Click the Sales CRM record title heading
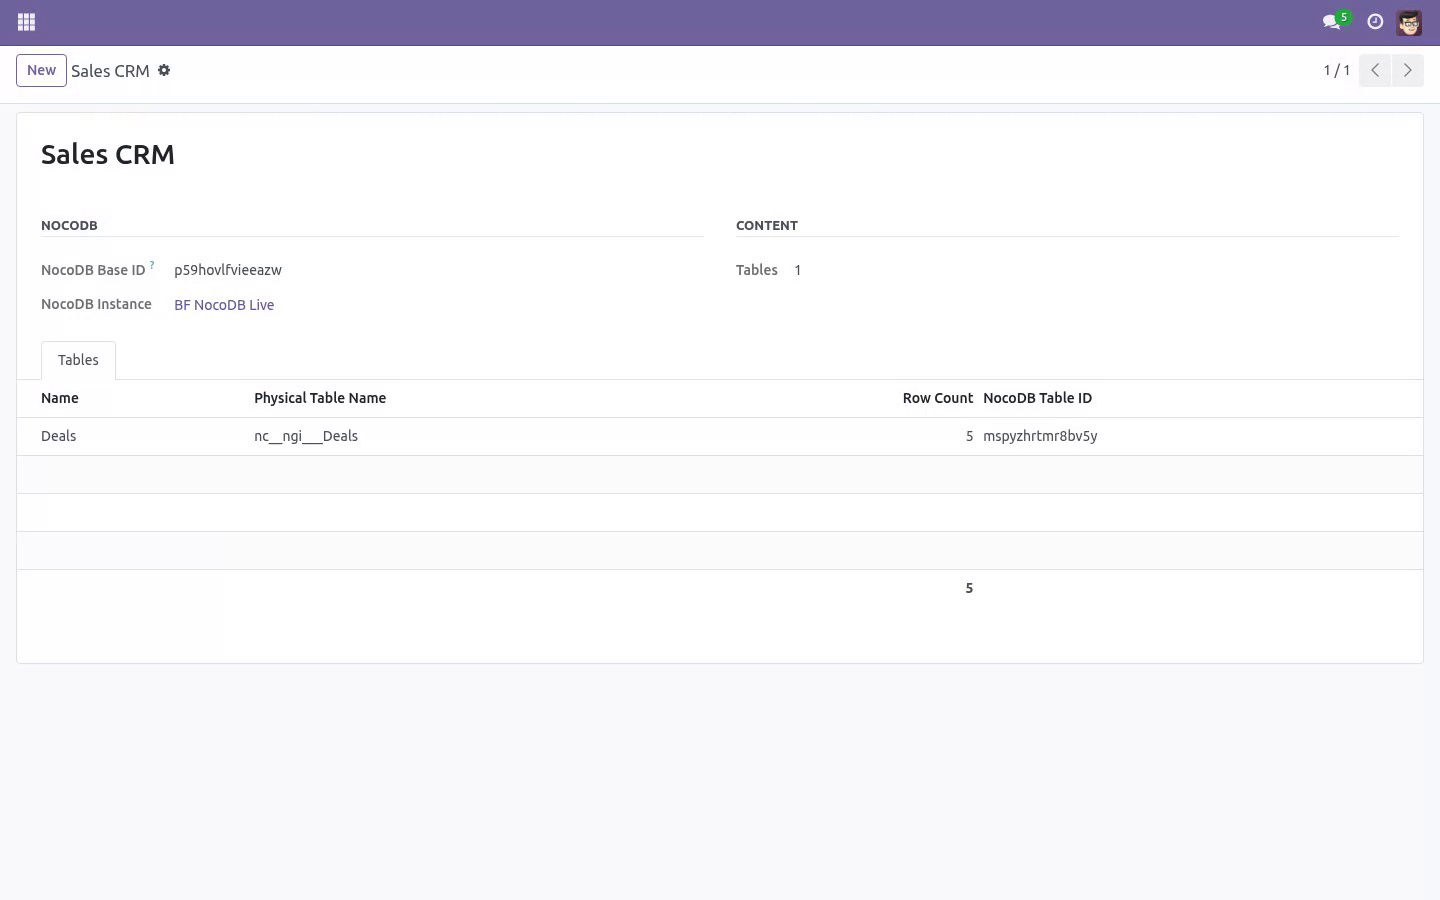 tap(108, 154)
